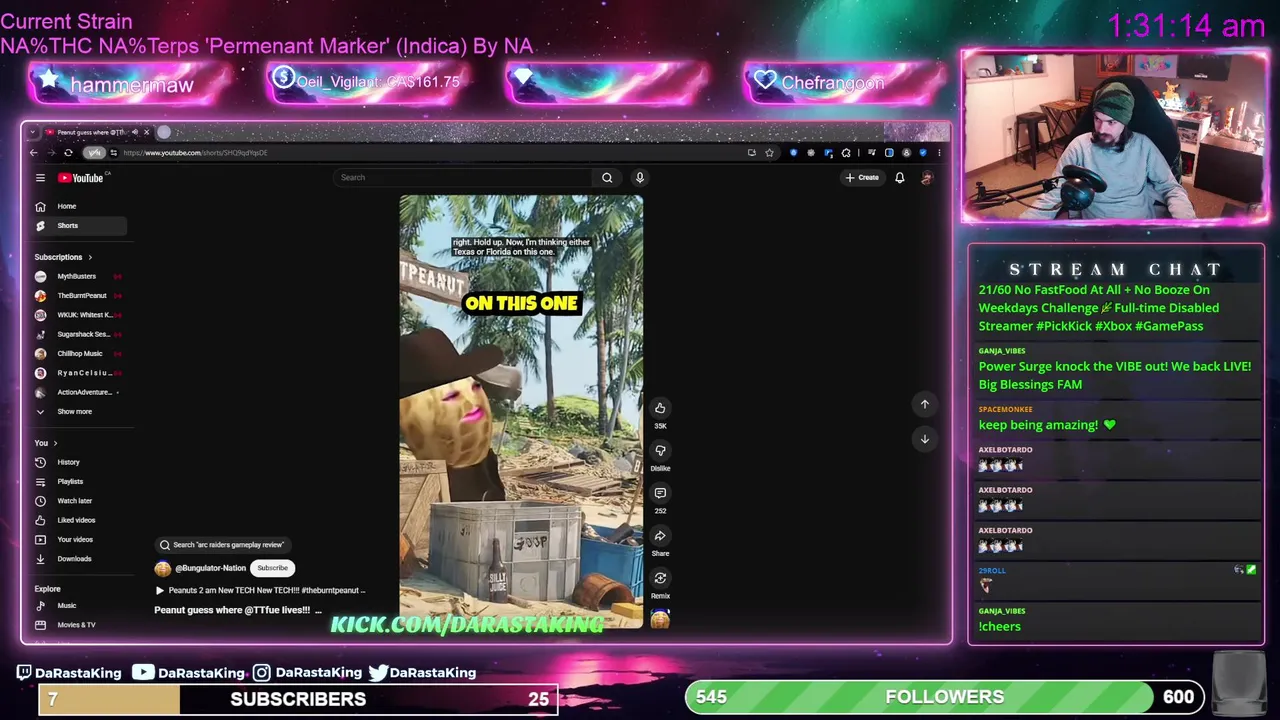Screen dimensions: 1280x720
Task: Toggle the VPN badge in address bar
Action: [x=94, y=153]
